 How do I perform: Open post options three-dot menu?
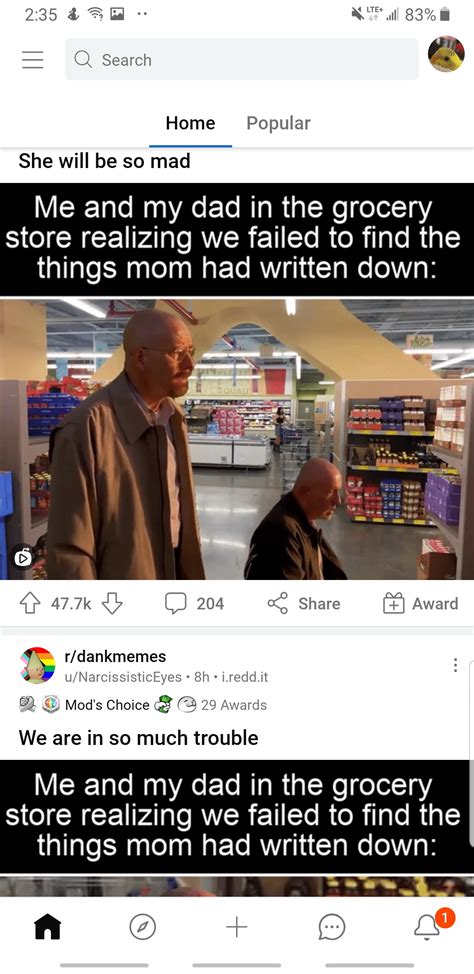pos(455,665)
